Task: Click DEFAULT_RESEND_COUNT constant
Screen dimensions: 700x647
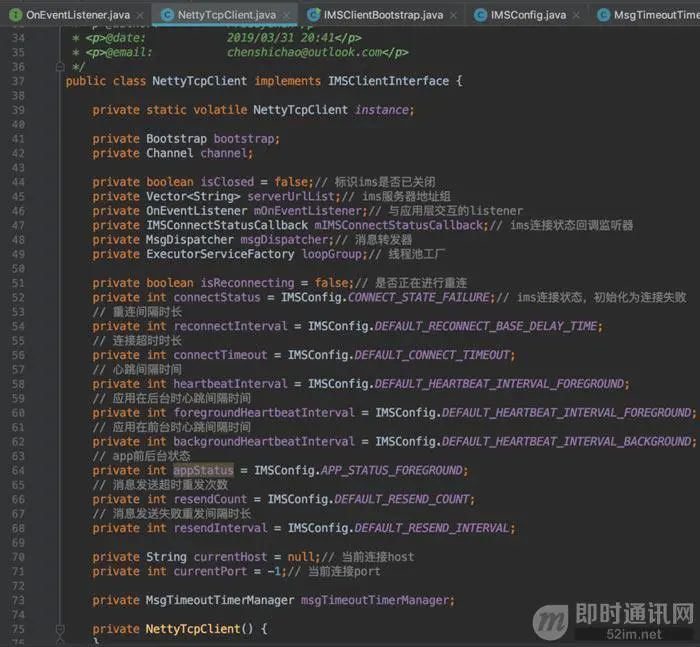Action: pos(402,499)
